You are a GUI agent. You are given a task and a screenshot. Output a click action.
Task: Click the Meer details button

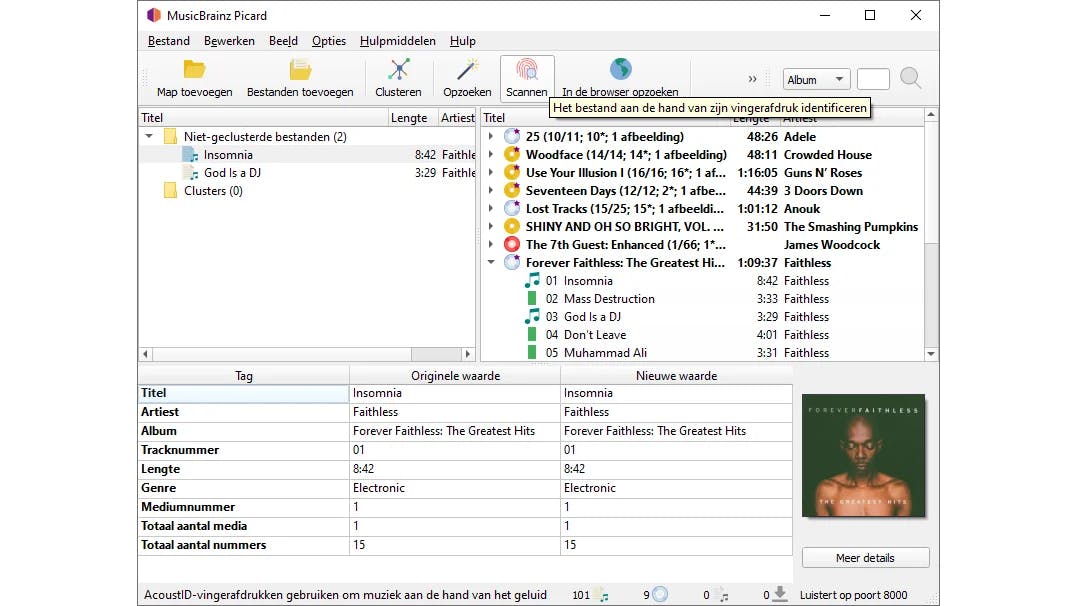click(865, 558)
